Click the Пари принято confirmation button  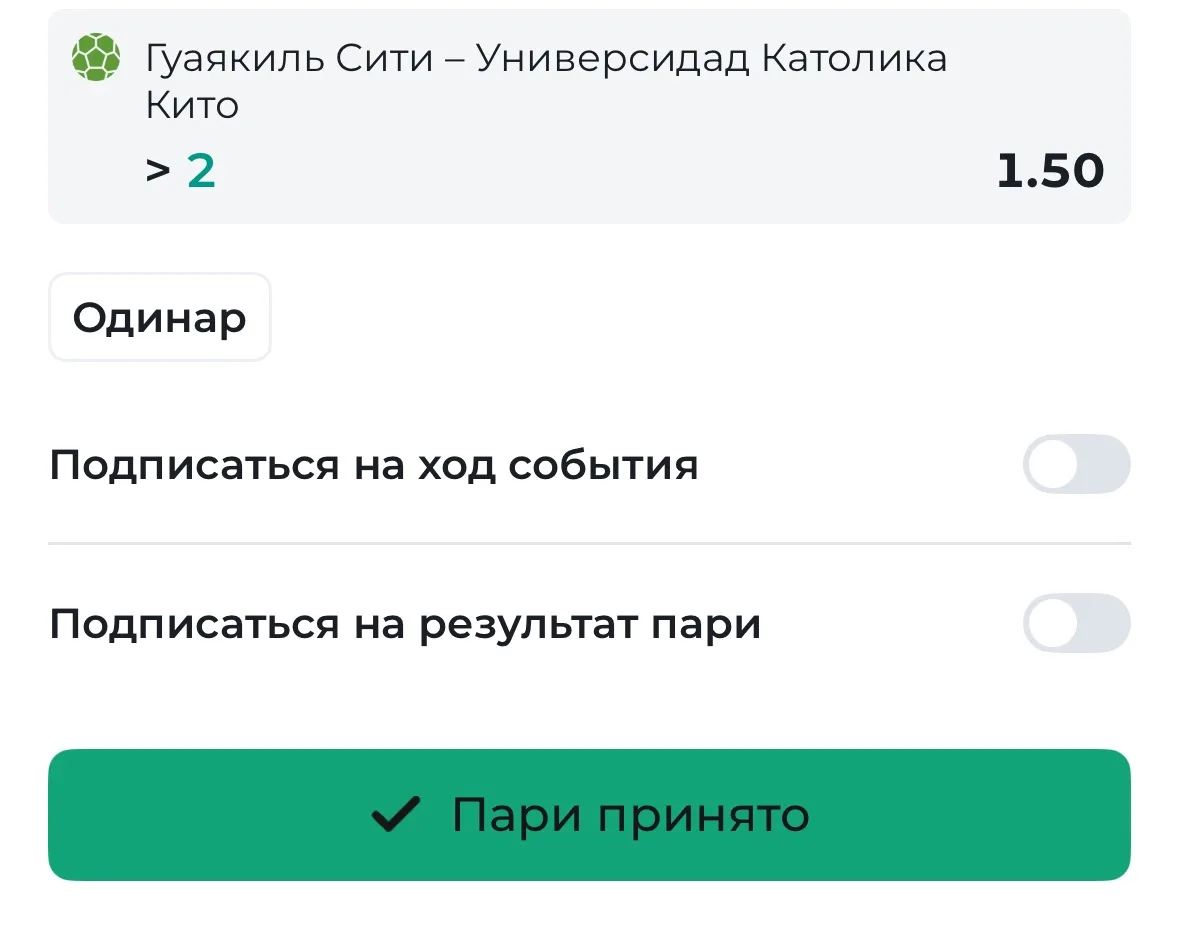590,815
